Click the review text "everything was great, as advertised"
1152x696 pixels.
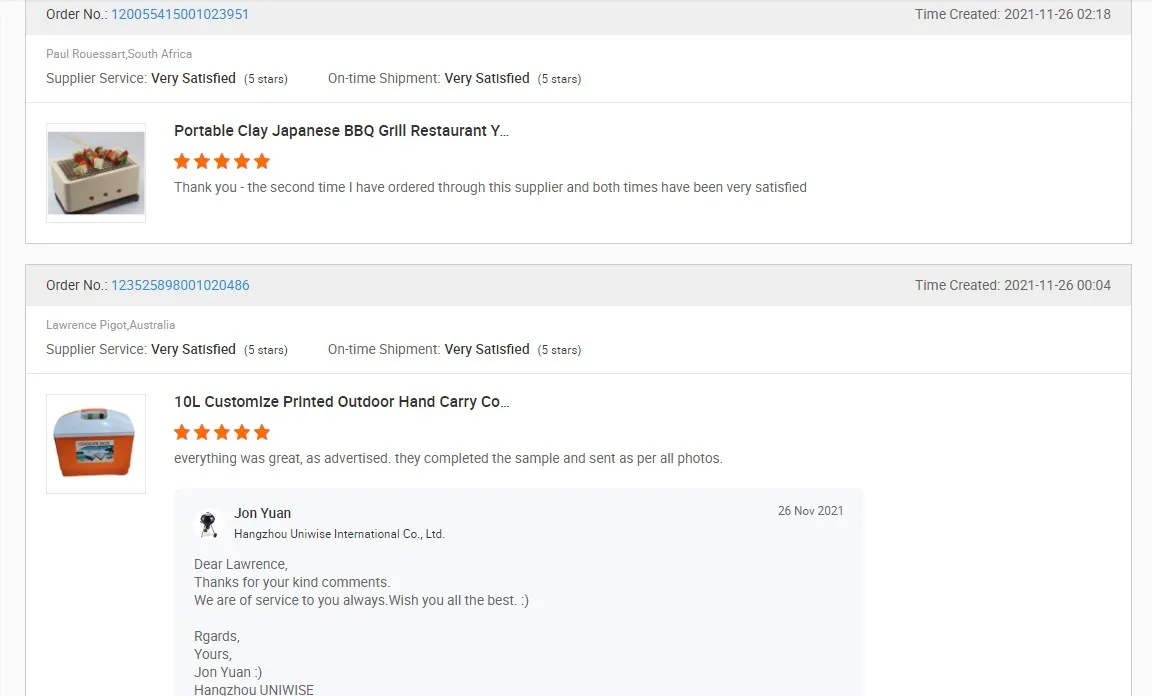pos(448,458)
